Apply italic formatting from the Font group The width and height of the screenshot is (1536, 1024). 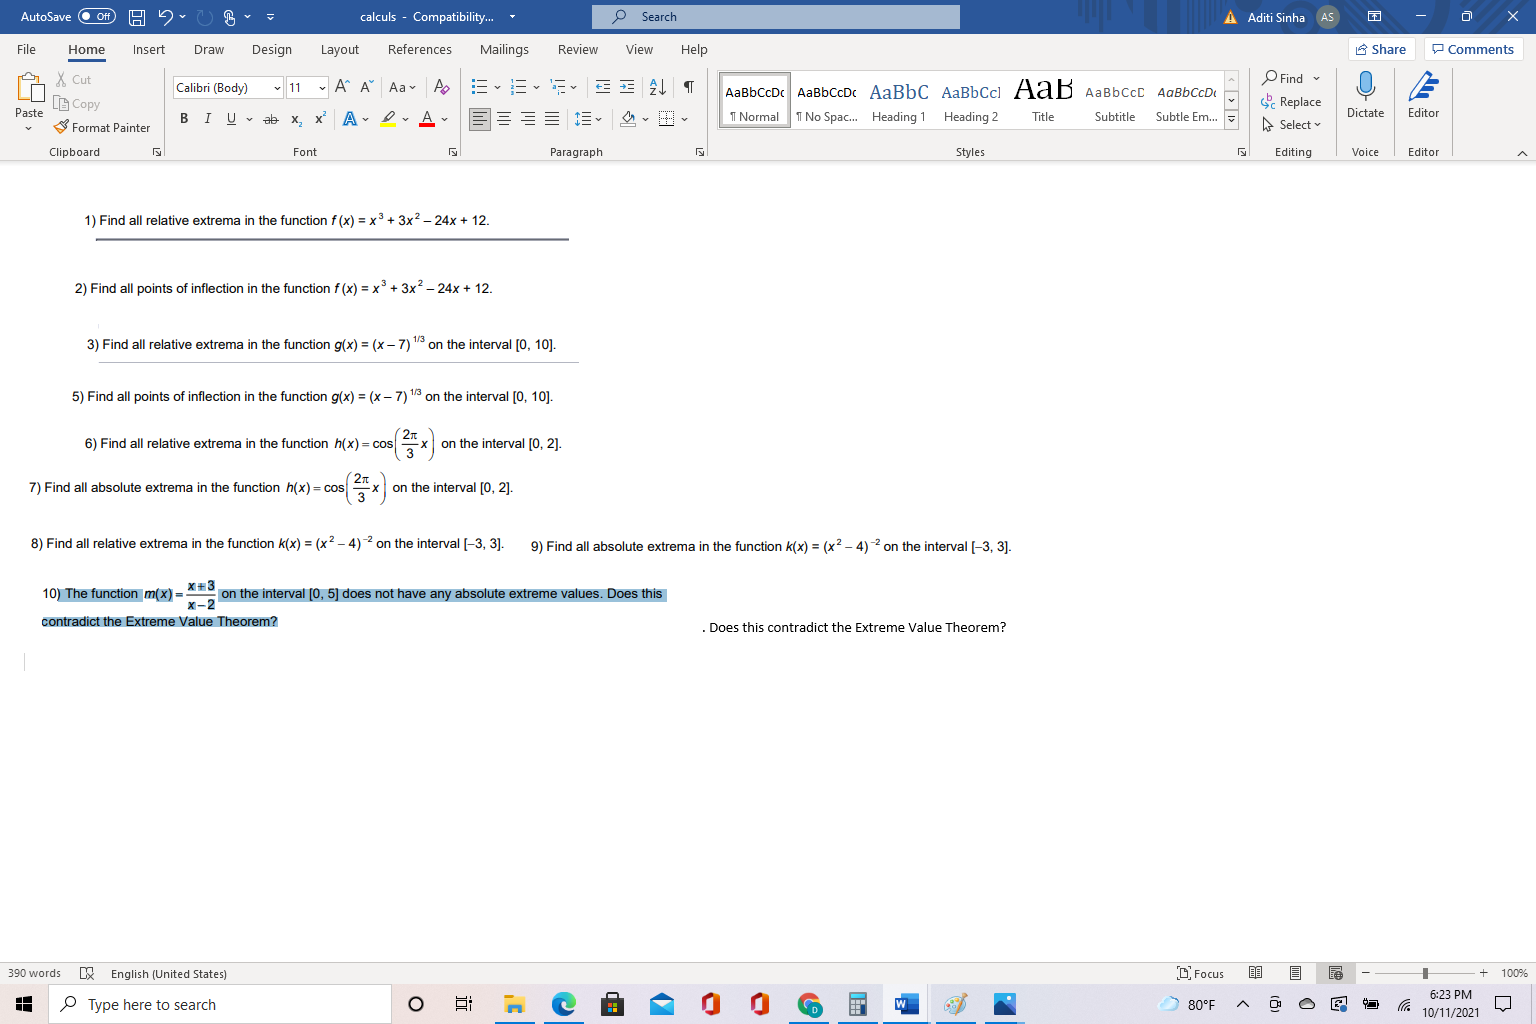coord(207,118)
